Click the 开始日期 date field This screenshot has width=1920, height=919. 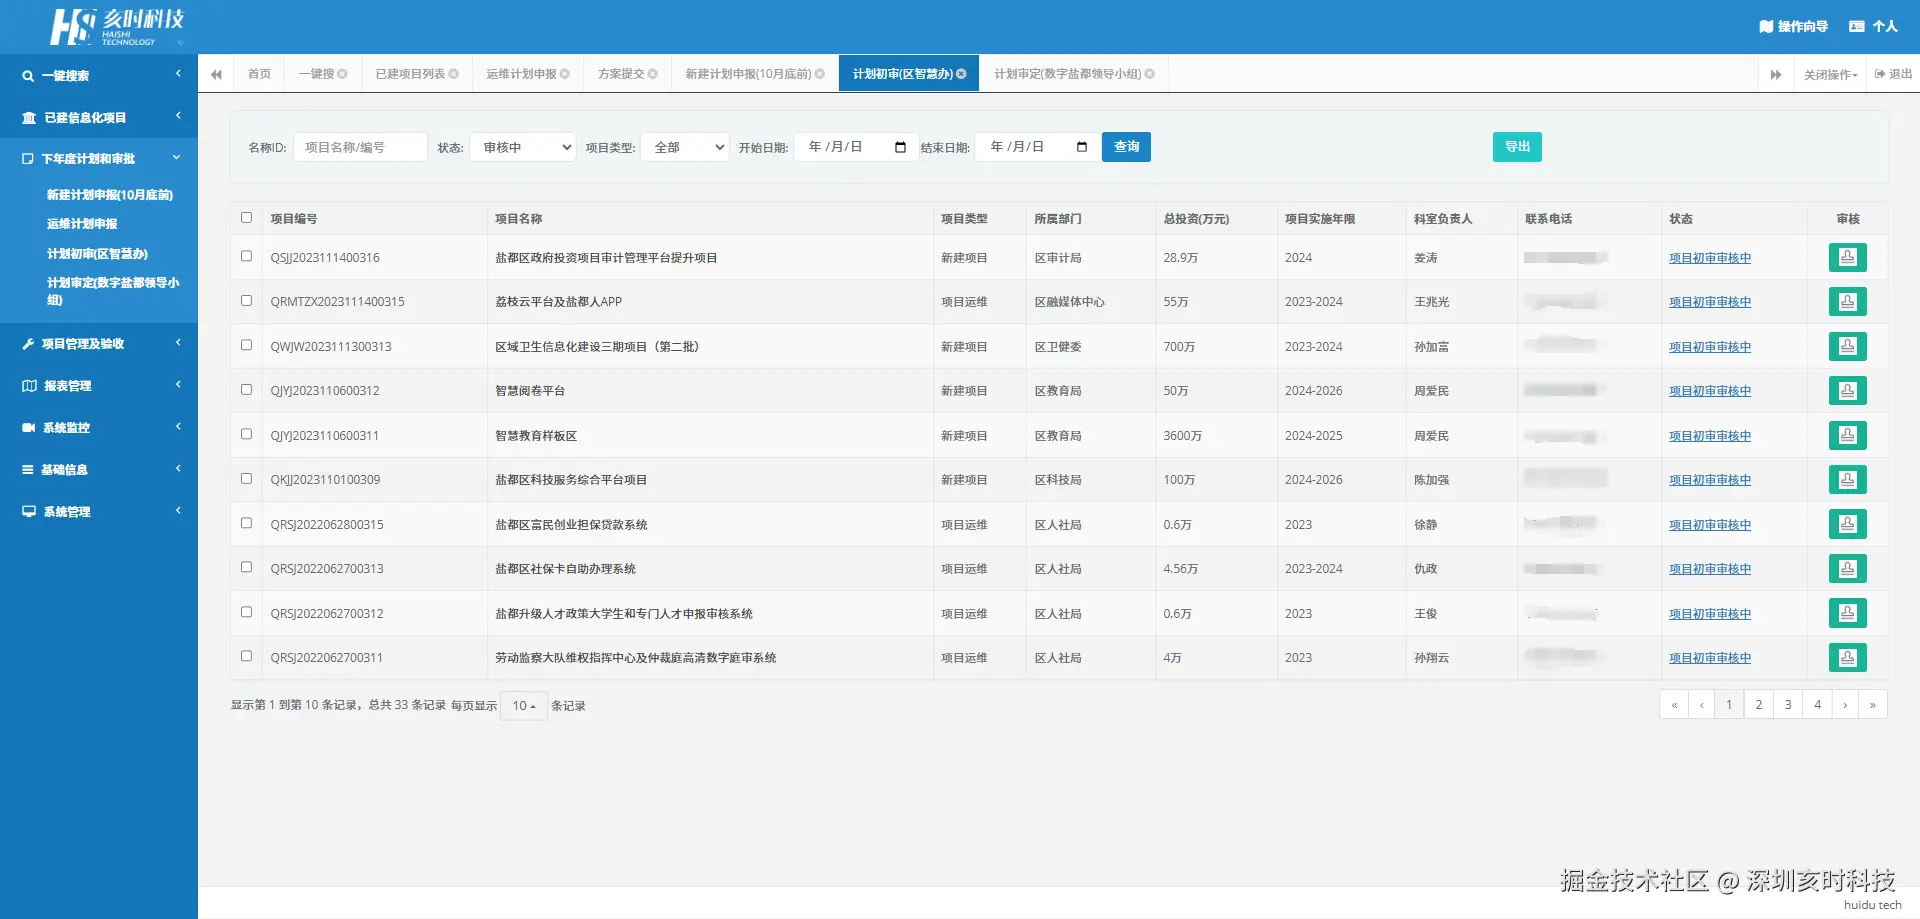click(856, 147)
